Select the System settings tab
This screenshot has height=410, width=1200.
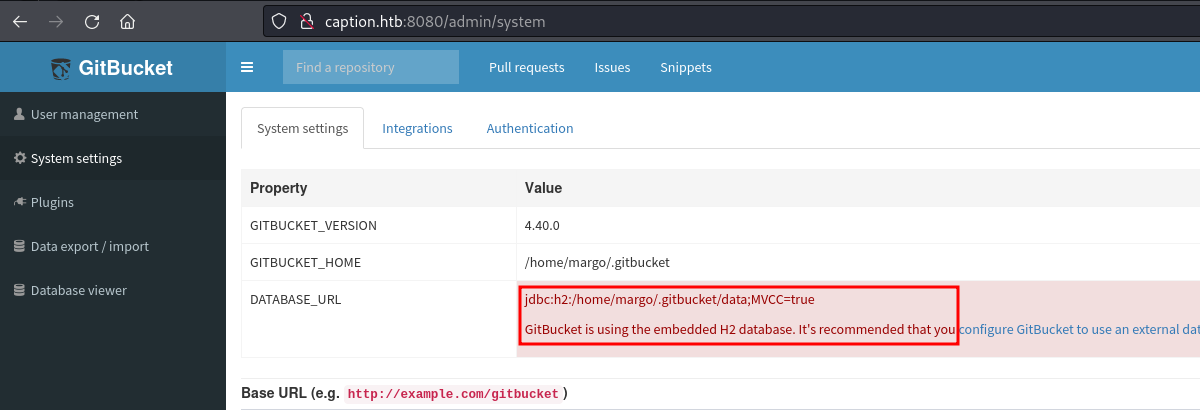(x=302, y=128)
